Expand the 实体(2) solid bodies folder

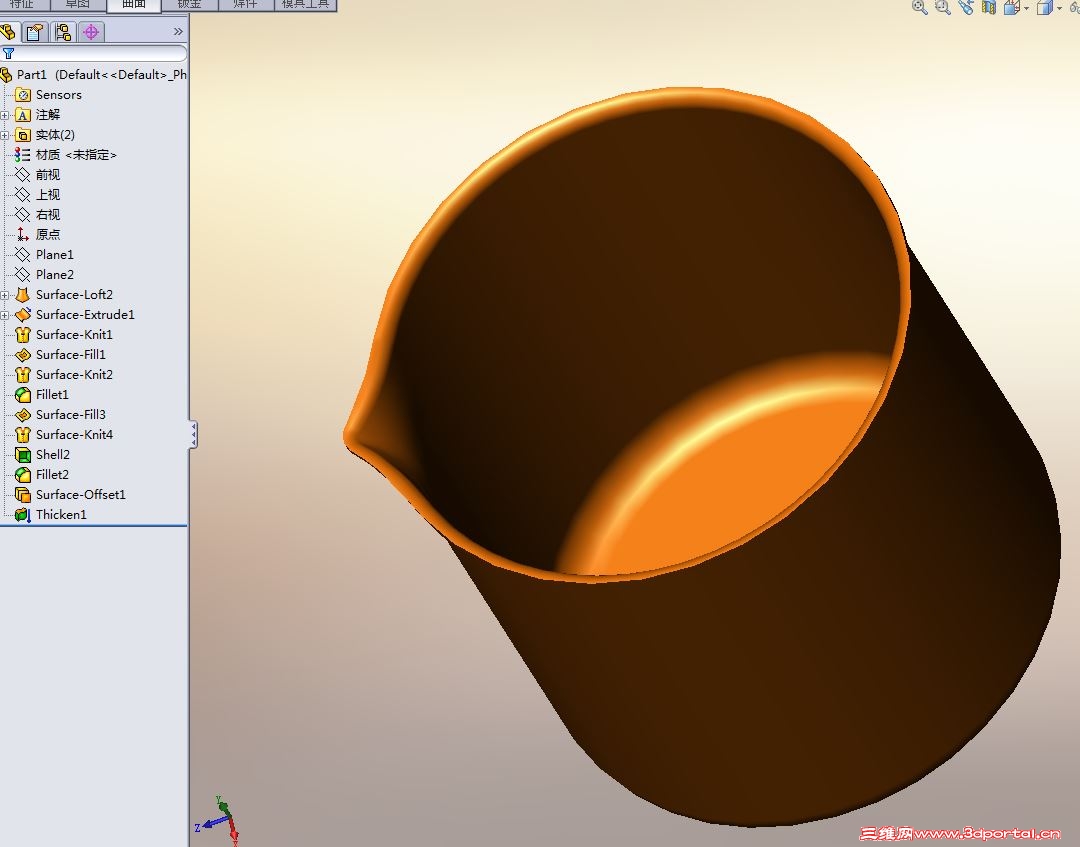coord(4,135)
